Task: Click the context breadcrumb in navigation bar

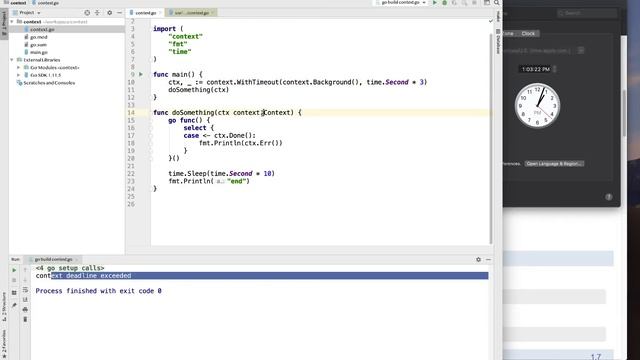Action: (15, 2)
